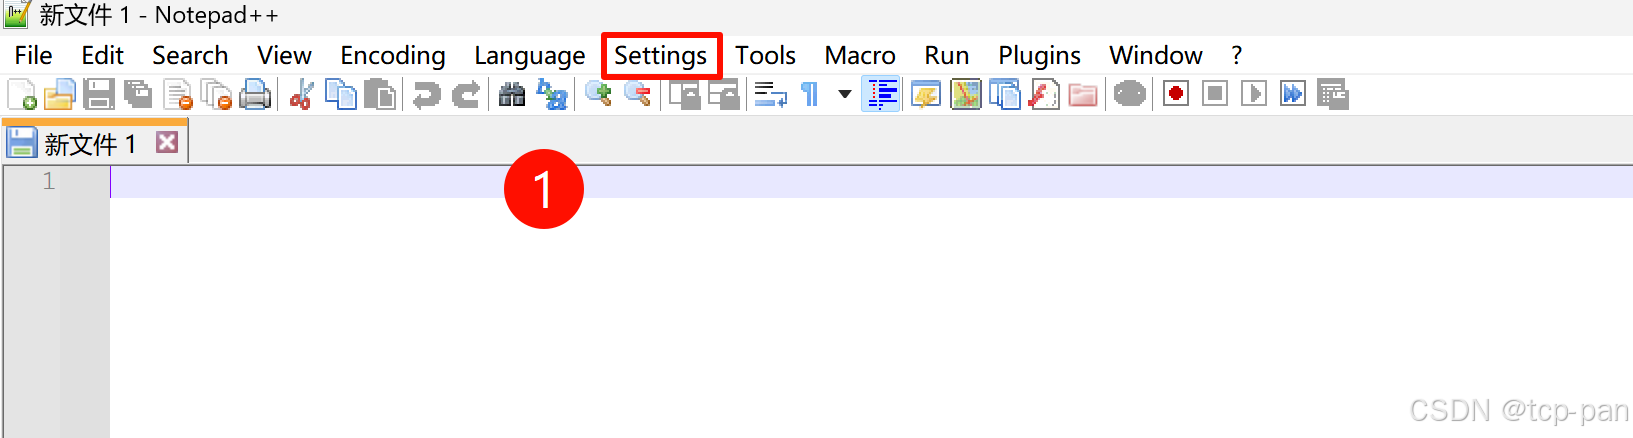Open the Tools menu
1633x438 pixels.
(766, 56)
